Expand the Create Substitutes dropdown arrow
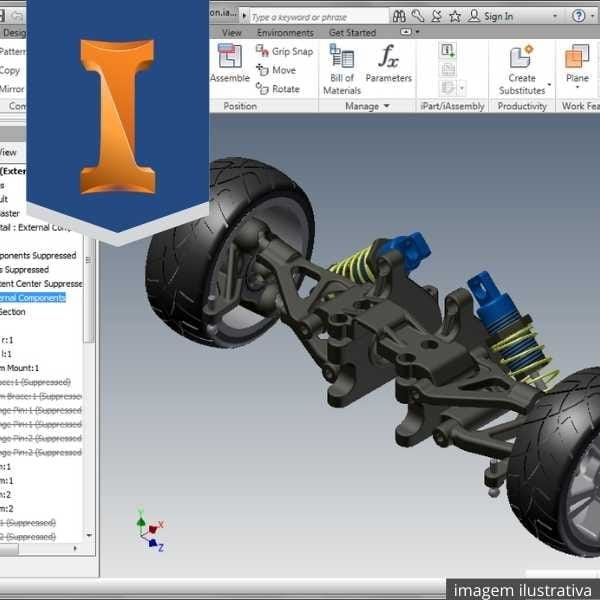Image resolution: width=600 pixels, height=600 pixels. pos(549,85)
